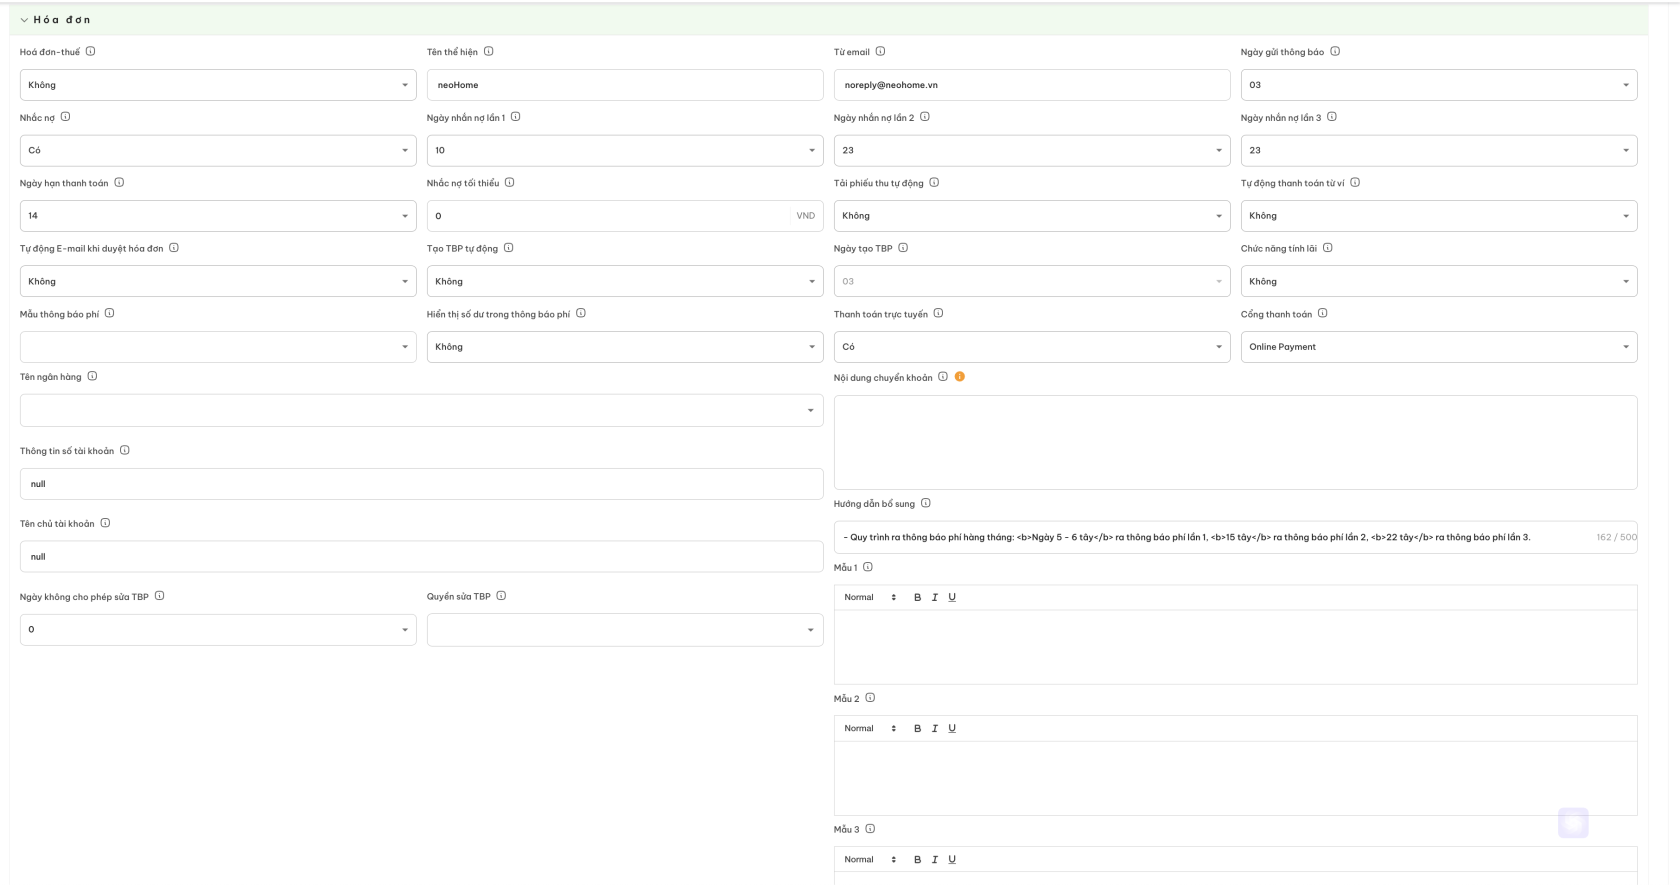The width and height of the screenshot is (1680, 885).
Task: Click info icon beside Nhắc nợ tối thiểu
Action: pyautogui.click(x=509, y=182)
